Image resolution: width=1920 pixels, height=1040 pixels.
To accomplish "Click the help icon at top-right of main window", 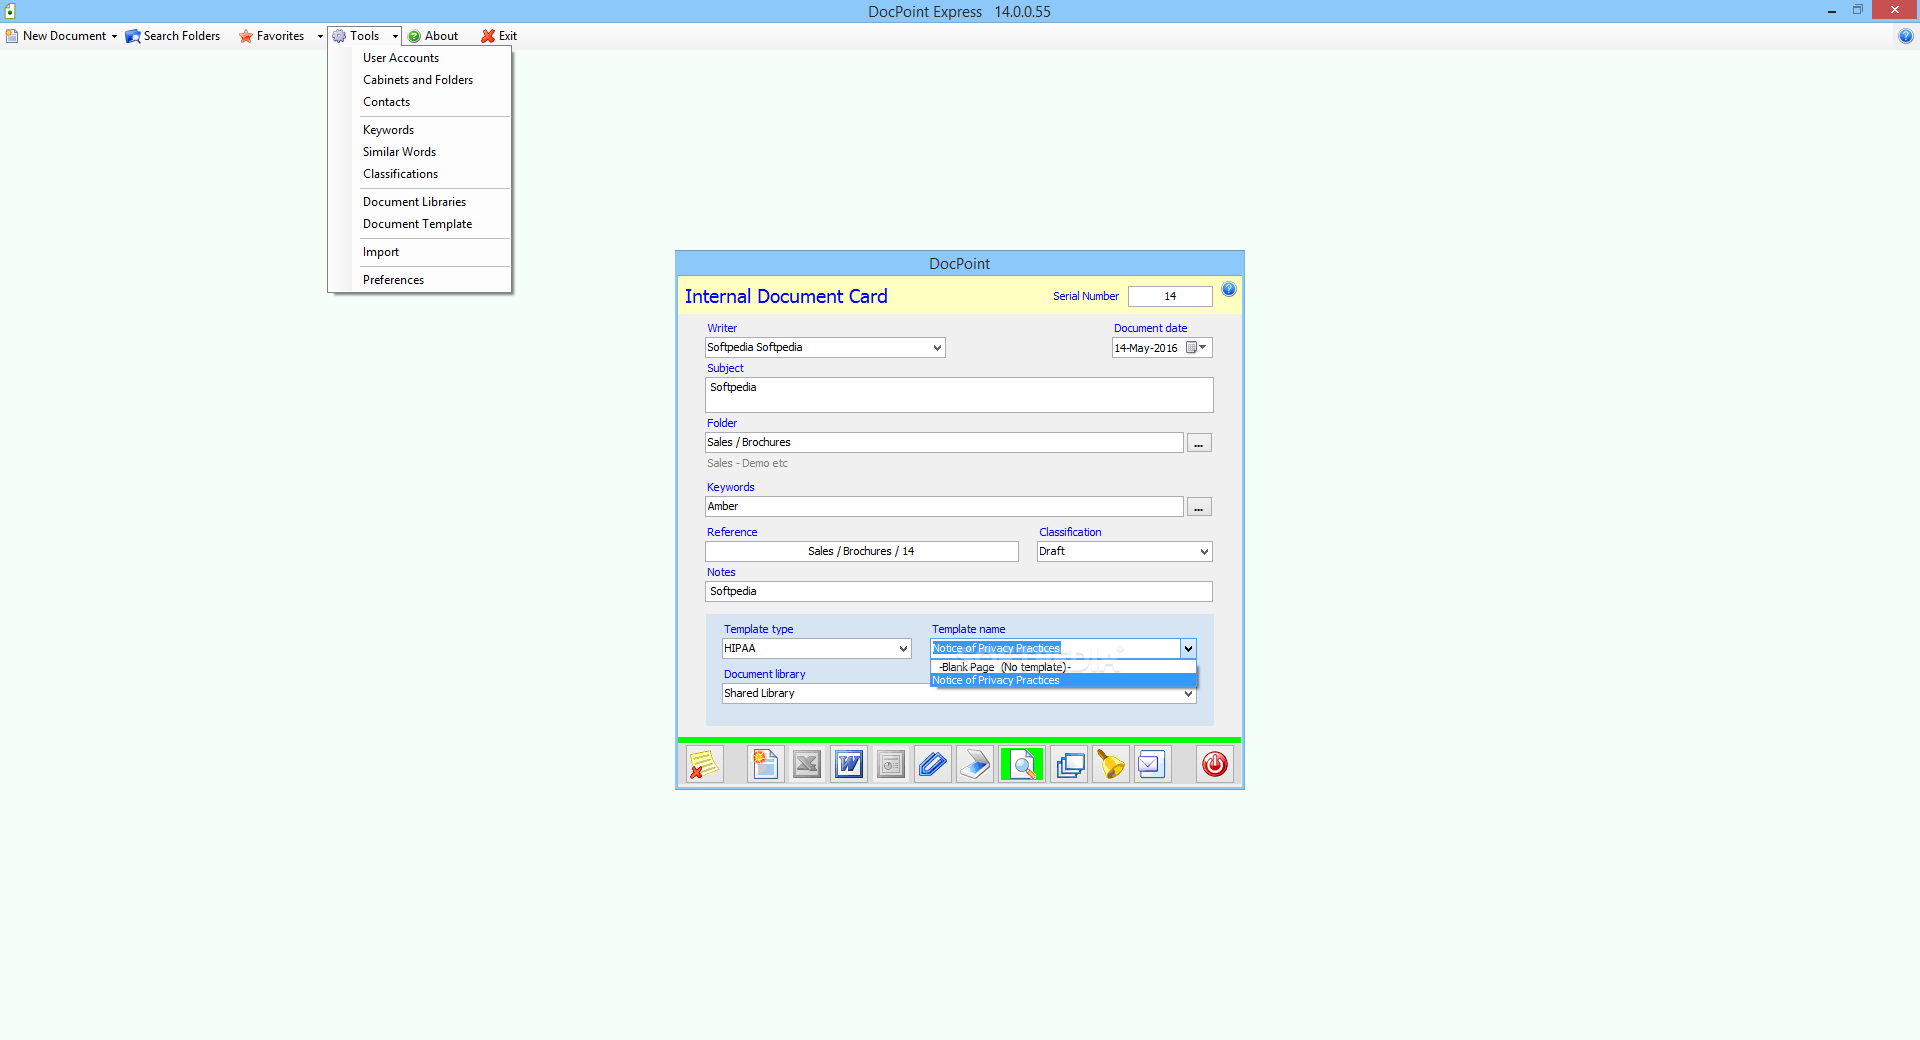I will 1905,36.
